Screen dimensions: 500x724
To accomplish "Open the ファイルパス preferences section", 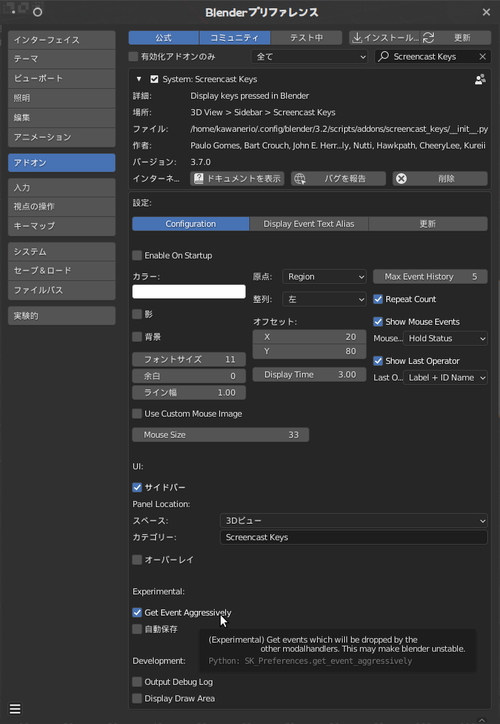I will 62,290.
